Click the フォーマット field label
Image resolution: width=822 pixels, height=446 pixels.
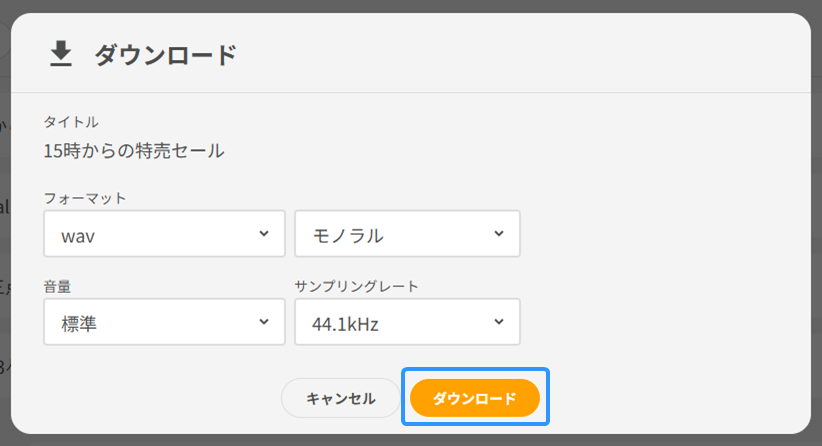(x=85, y=198)
